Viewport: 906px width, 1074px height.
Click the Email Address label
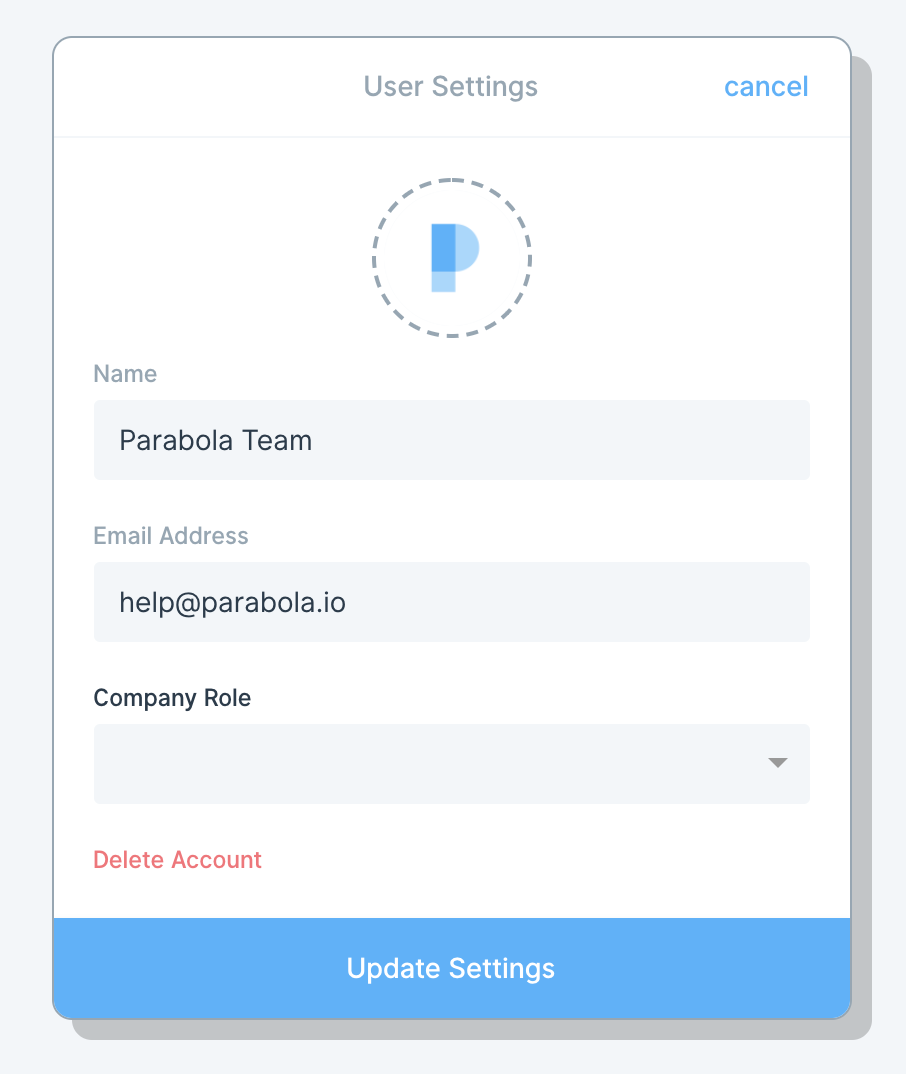click(171, 536)
